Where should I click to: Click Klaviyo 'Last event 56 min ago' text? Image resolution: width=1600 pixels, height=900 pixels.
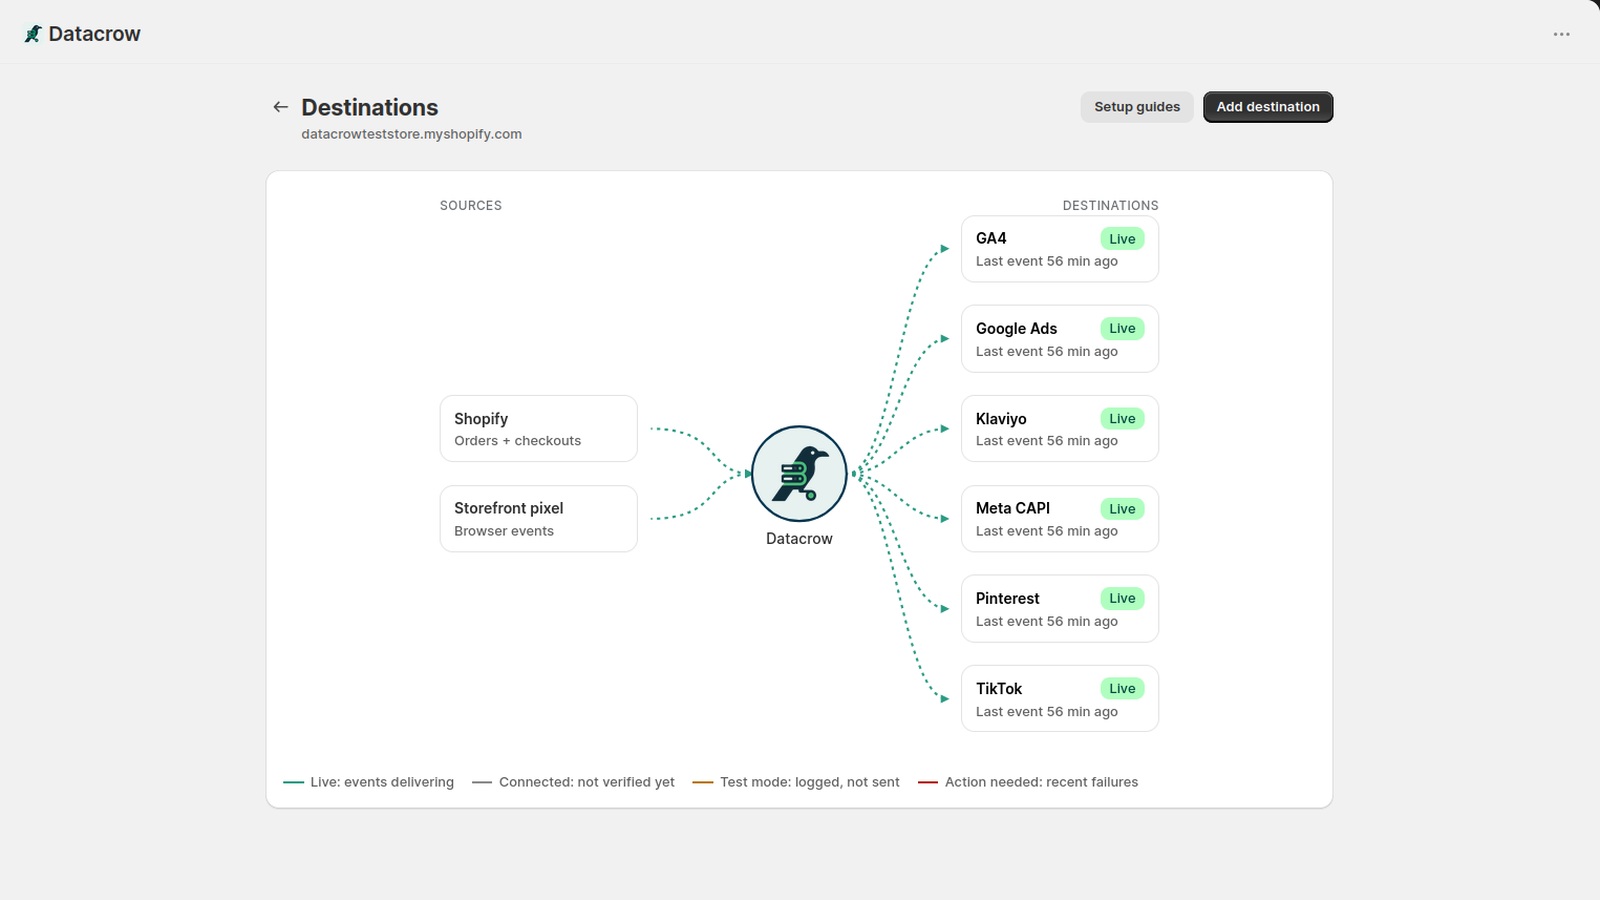tap(1047, 441)
